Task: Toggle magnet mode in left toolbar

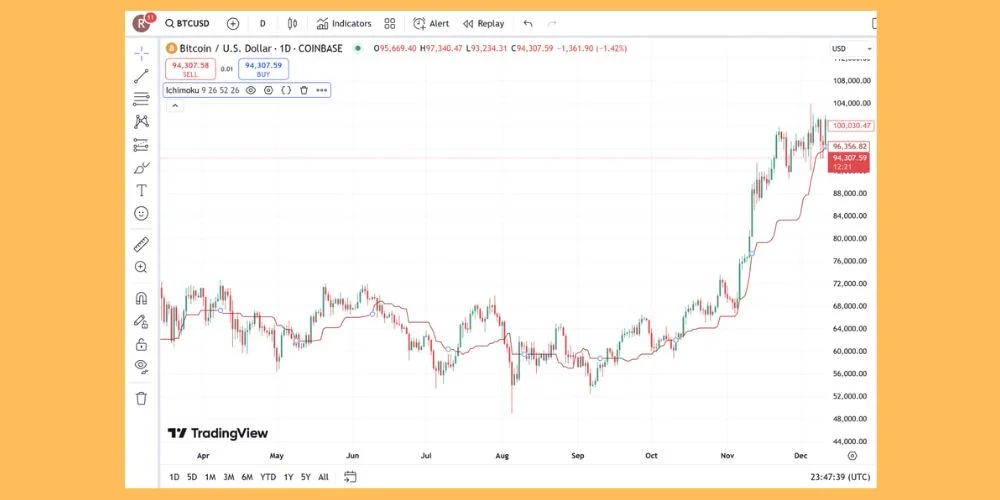Action: (141, 298)
